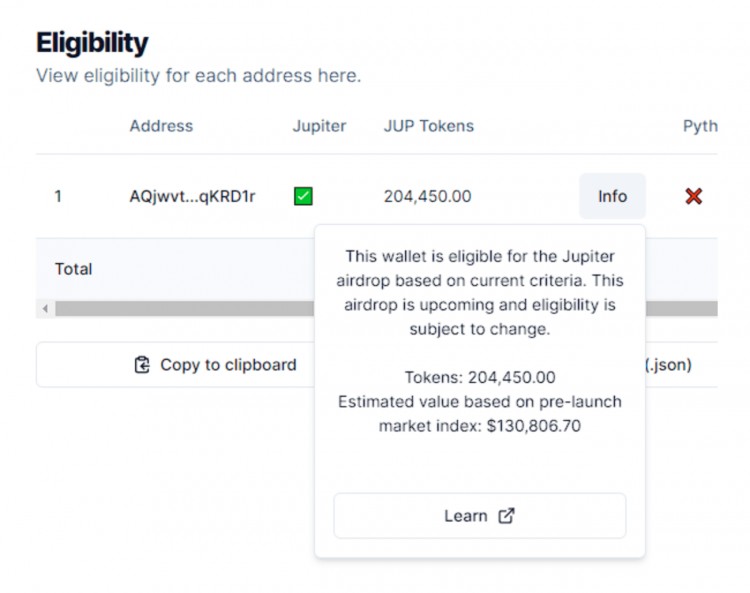The width and height of the screenshot is (750, 593).
Task: Click the JUP Tokens column header
Action: [x=429, y=126]
